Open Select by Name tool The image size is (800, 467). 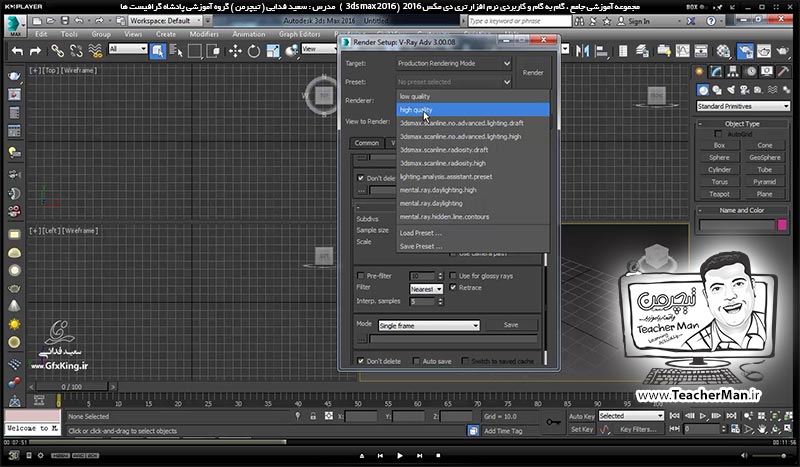pyautogui.click(x=176, y=51)
